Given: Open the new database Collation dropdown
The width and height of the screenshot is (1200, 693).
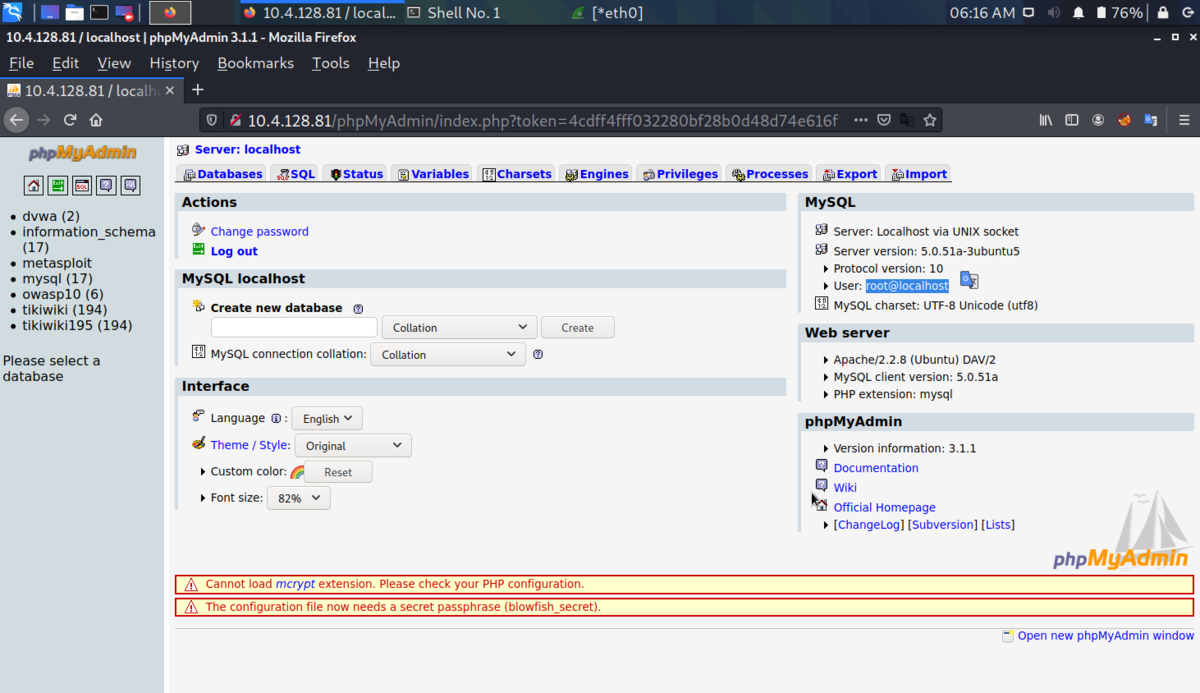Looking at the screenshot, I should click(459, 327).
